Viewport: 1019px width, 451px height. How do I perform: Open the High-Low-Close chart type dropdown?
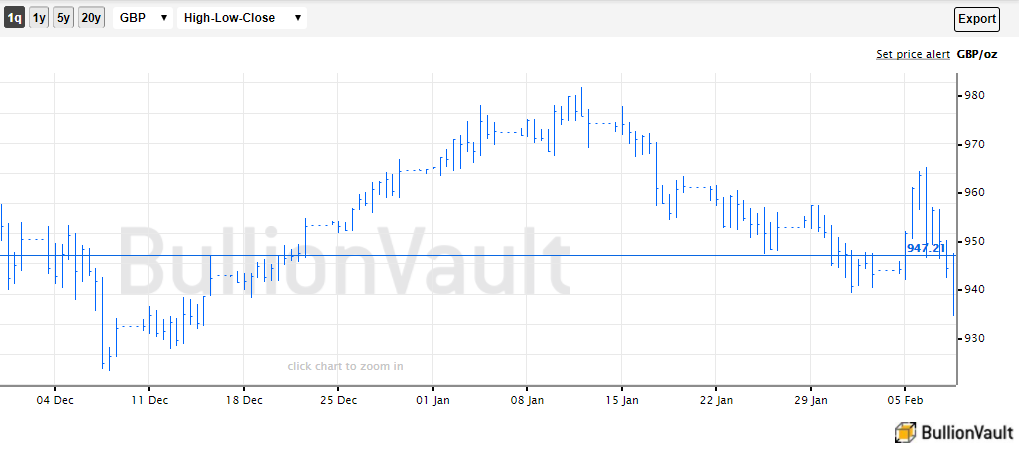[x=242, y=18]
